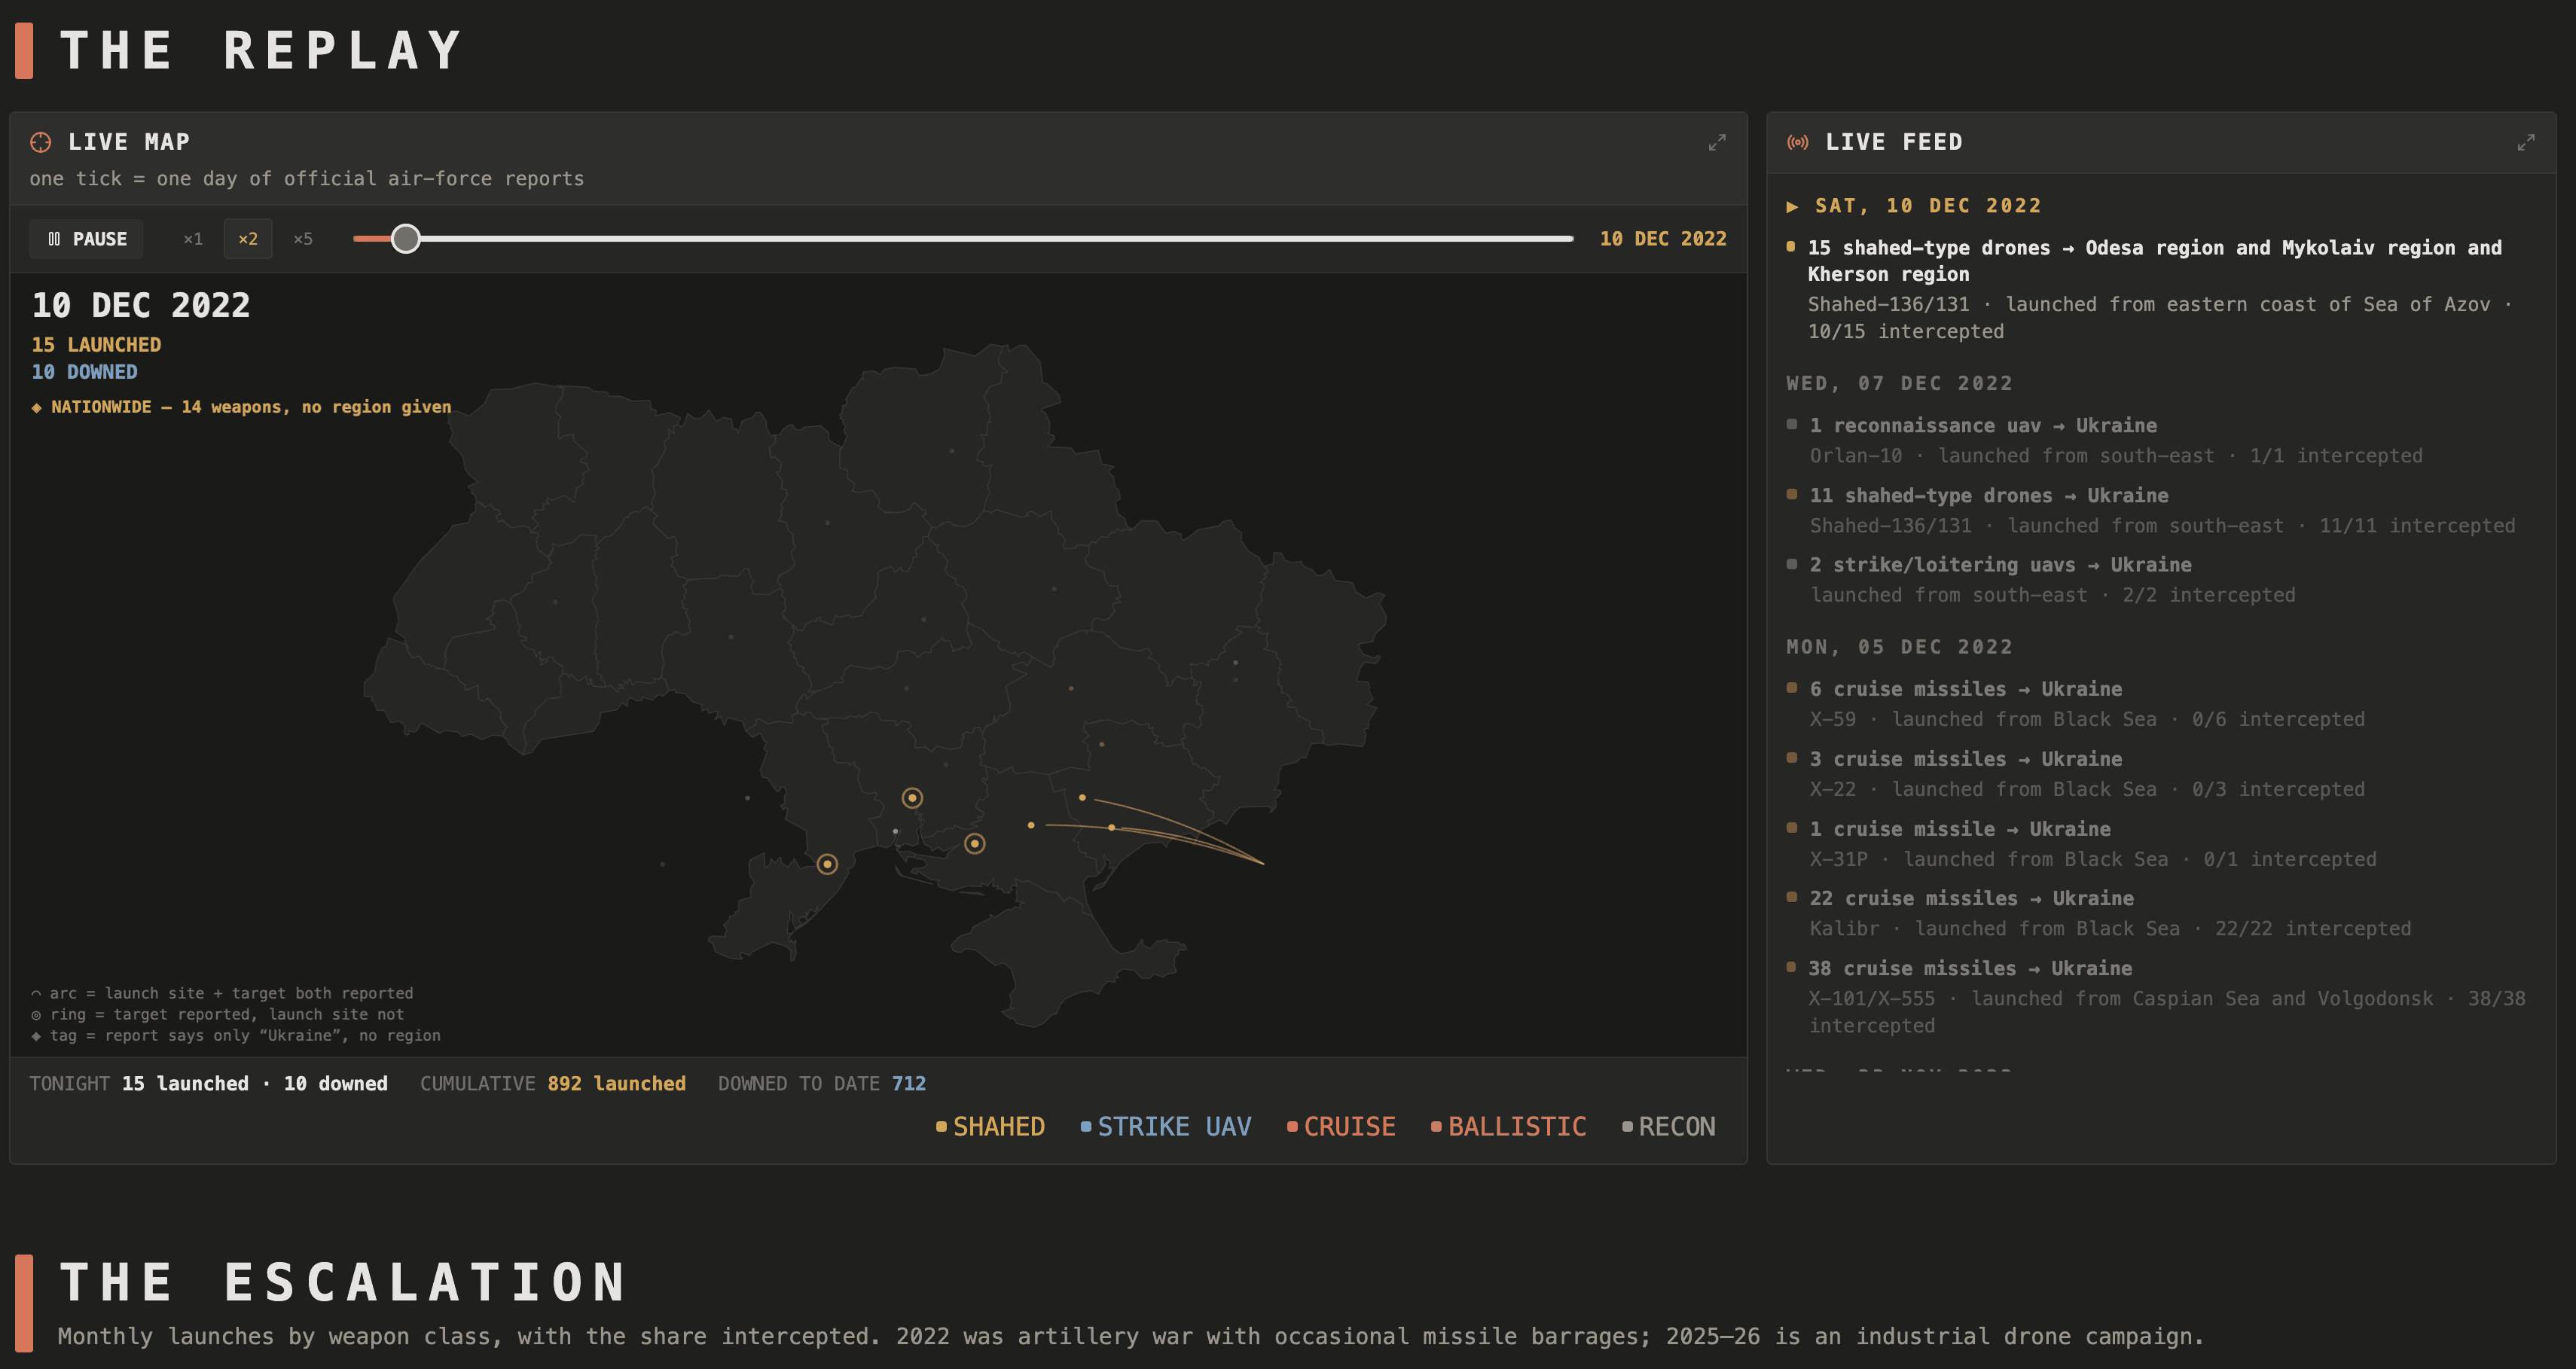Click the '10 DOWNED' map counter

[x=84, y=372]
